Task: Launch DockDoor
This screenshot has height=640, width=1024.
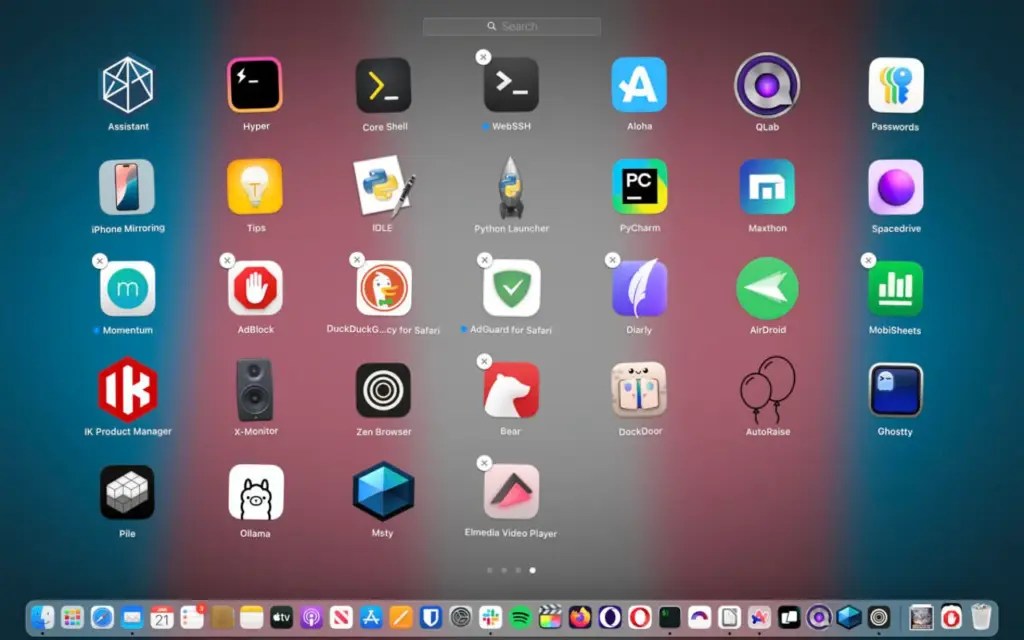Action: (639, 390)
